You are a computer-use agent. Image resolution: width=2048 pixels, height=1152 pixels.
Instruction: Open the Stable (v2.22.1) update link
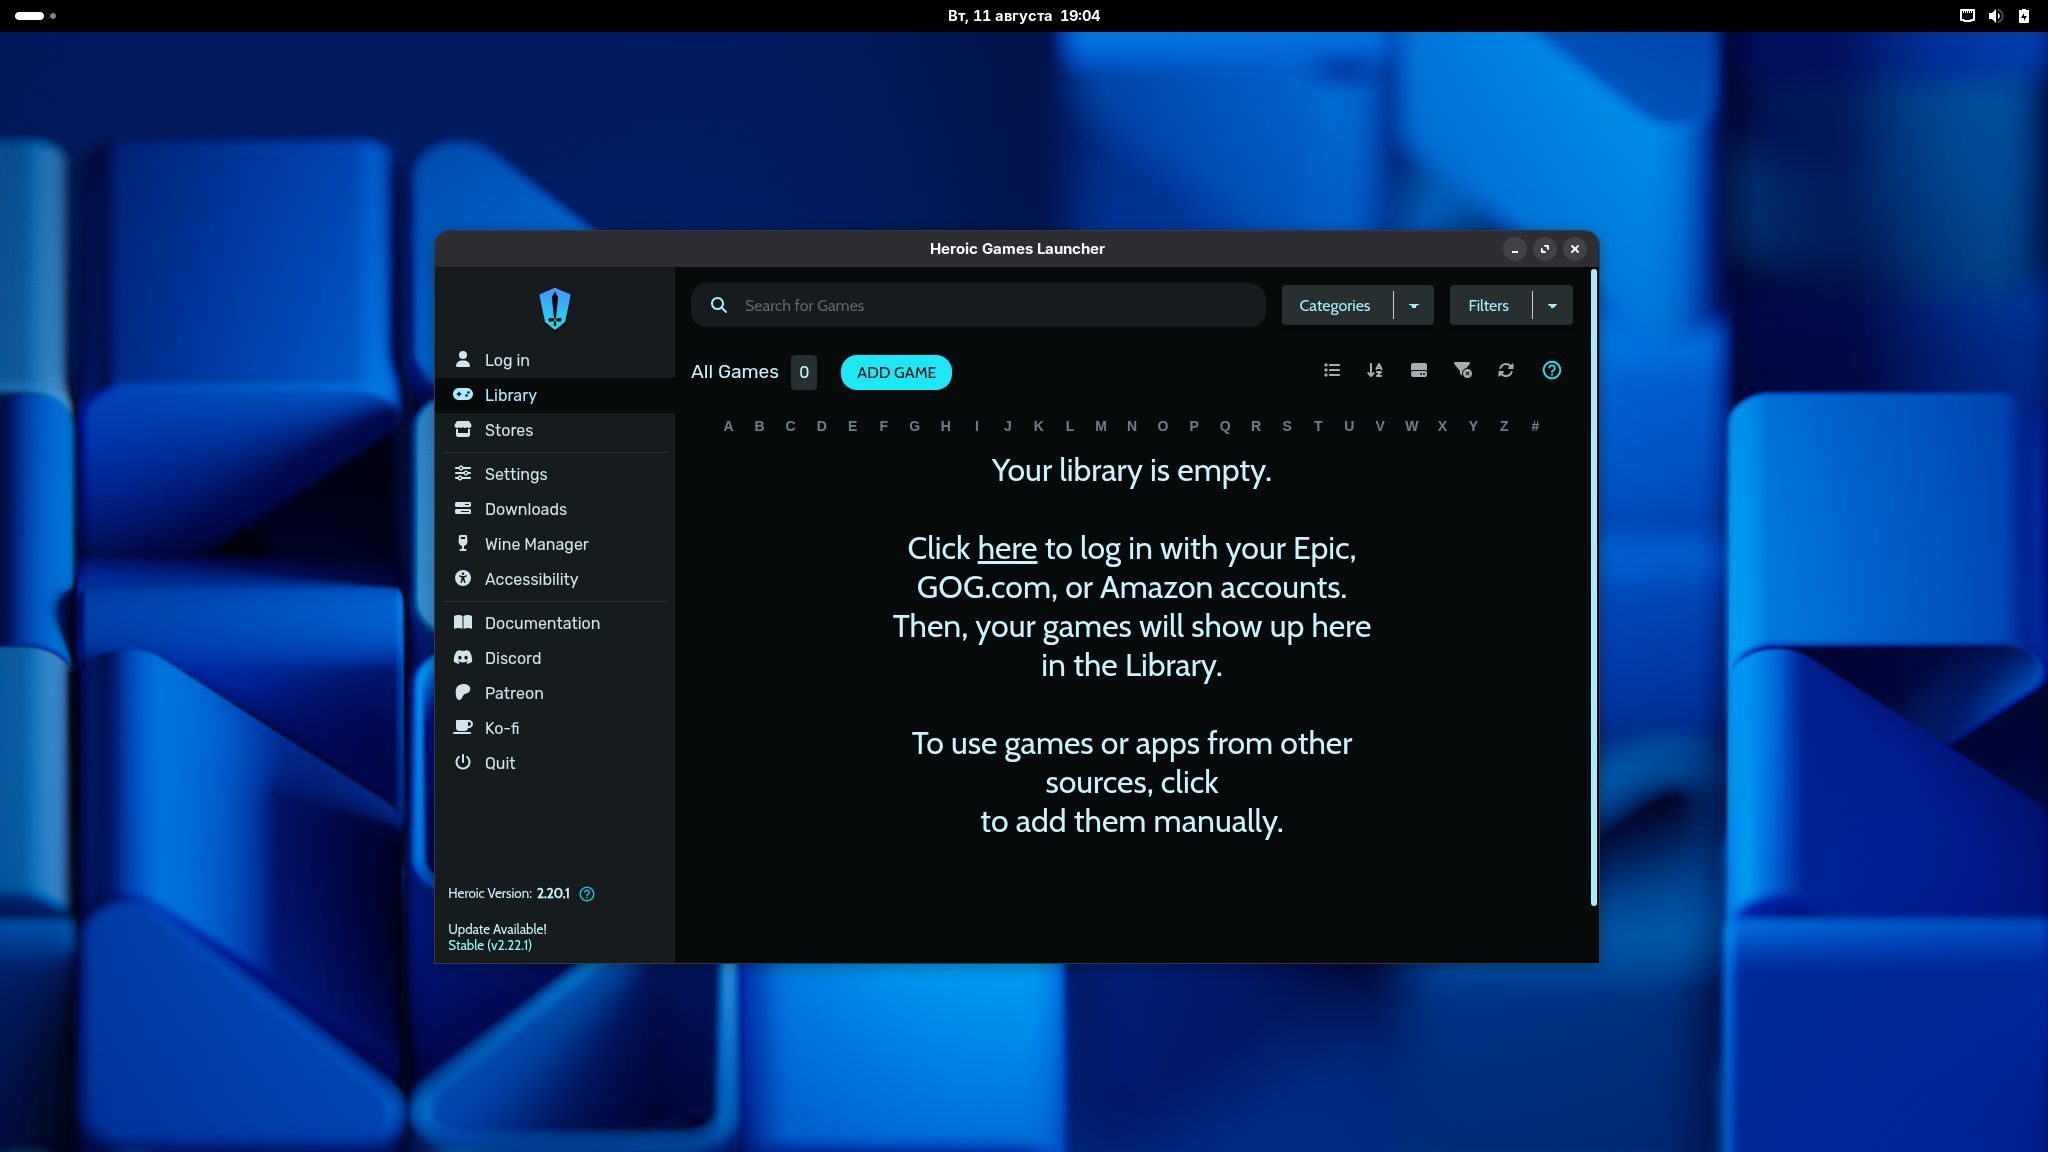[490, 945]
